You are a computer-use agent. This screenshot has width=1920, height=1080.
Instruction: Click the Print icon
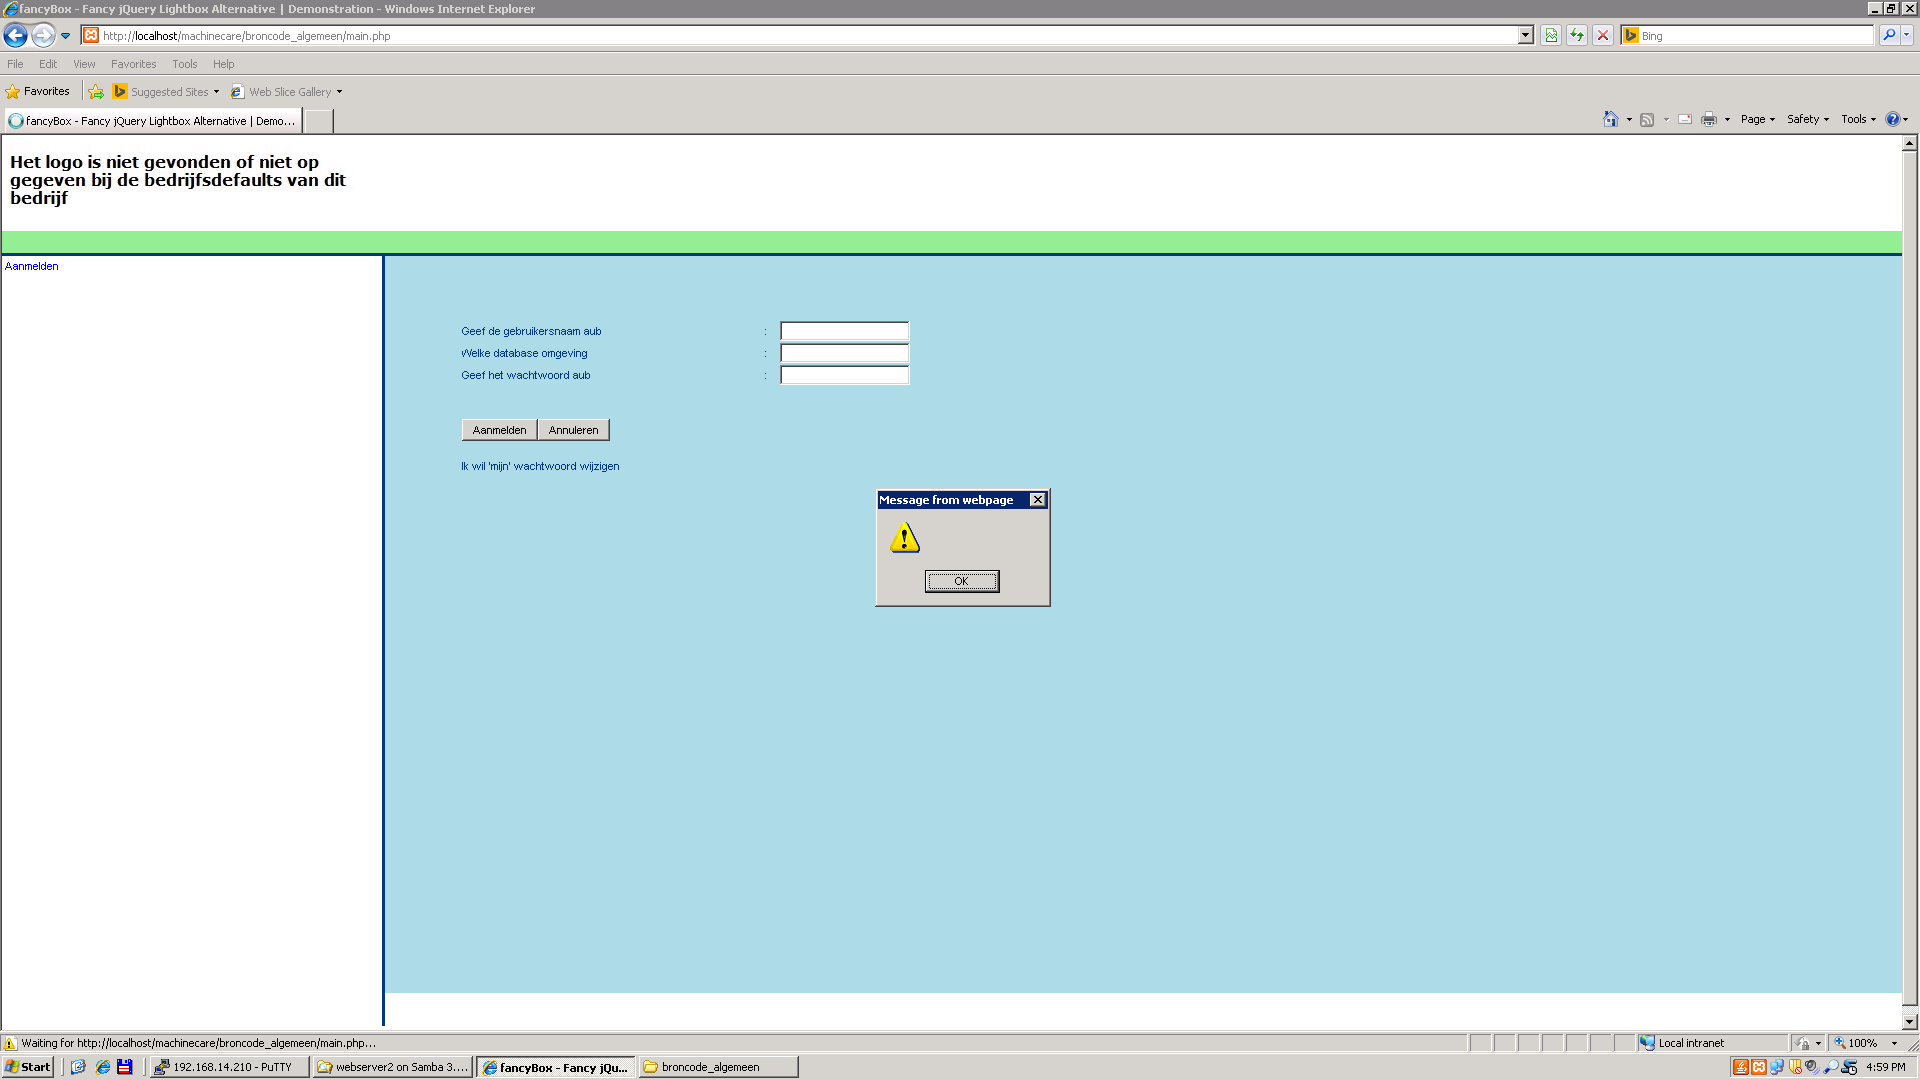[1709, 119]
